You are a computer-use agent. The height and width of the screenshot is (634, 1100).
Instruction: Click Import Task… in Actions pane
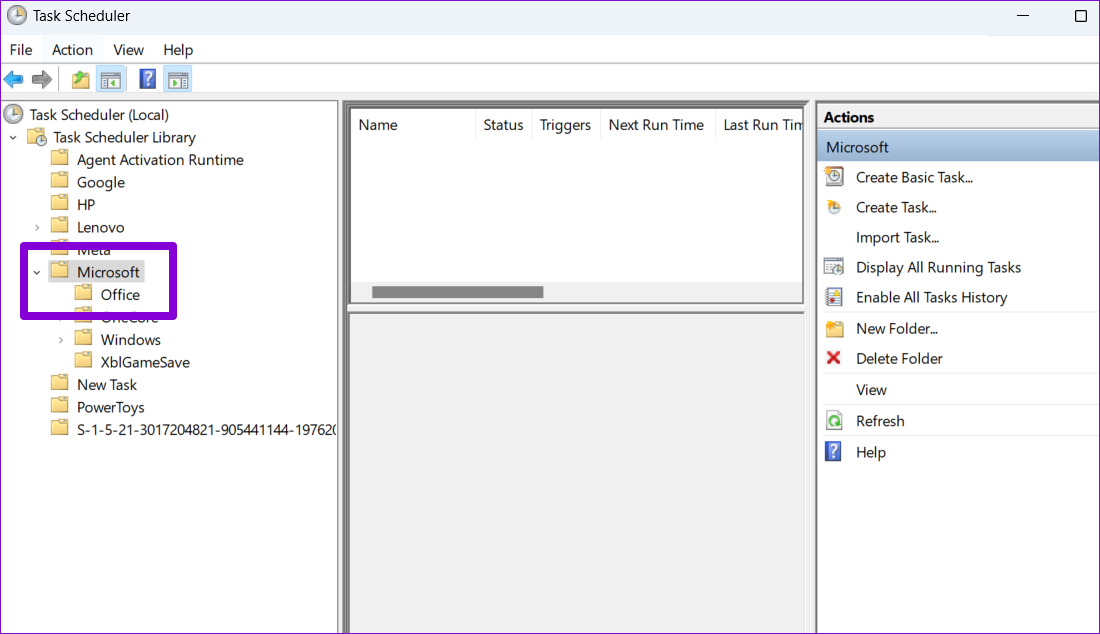[897, 238]
